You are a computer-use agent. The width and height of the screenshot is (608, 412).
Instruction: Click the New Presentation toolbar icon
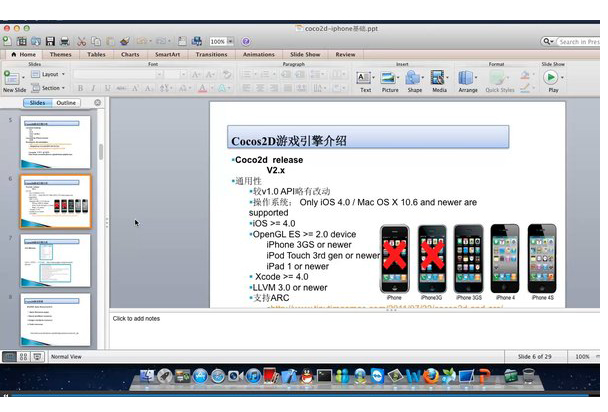tap(7, 41)
